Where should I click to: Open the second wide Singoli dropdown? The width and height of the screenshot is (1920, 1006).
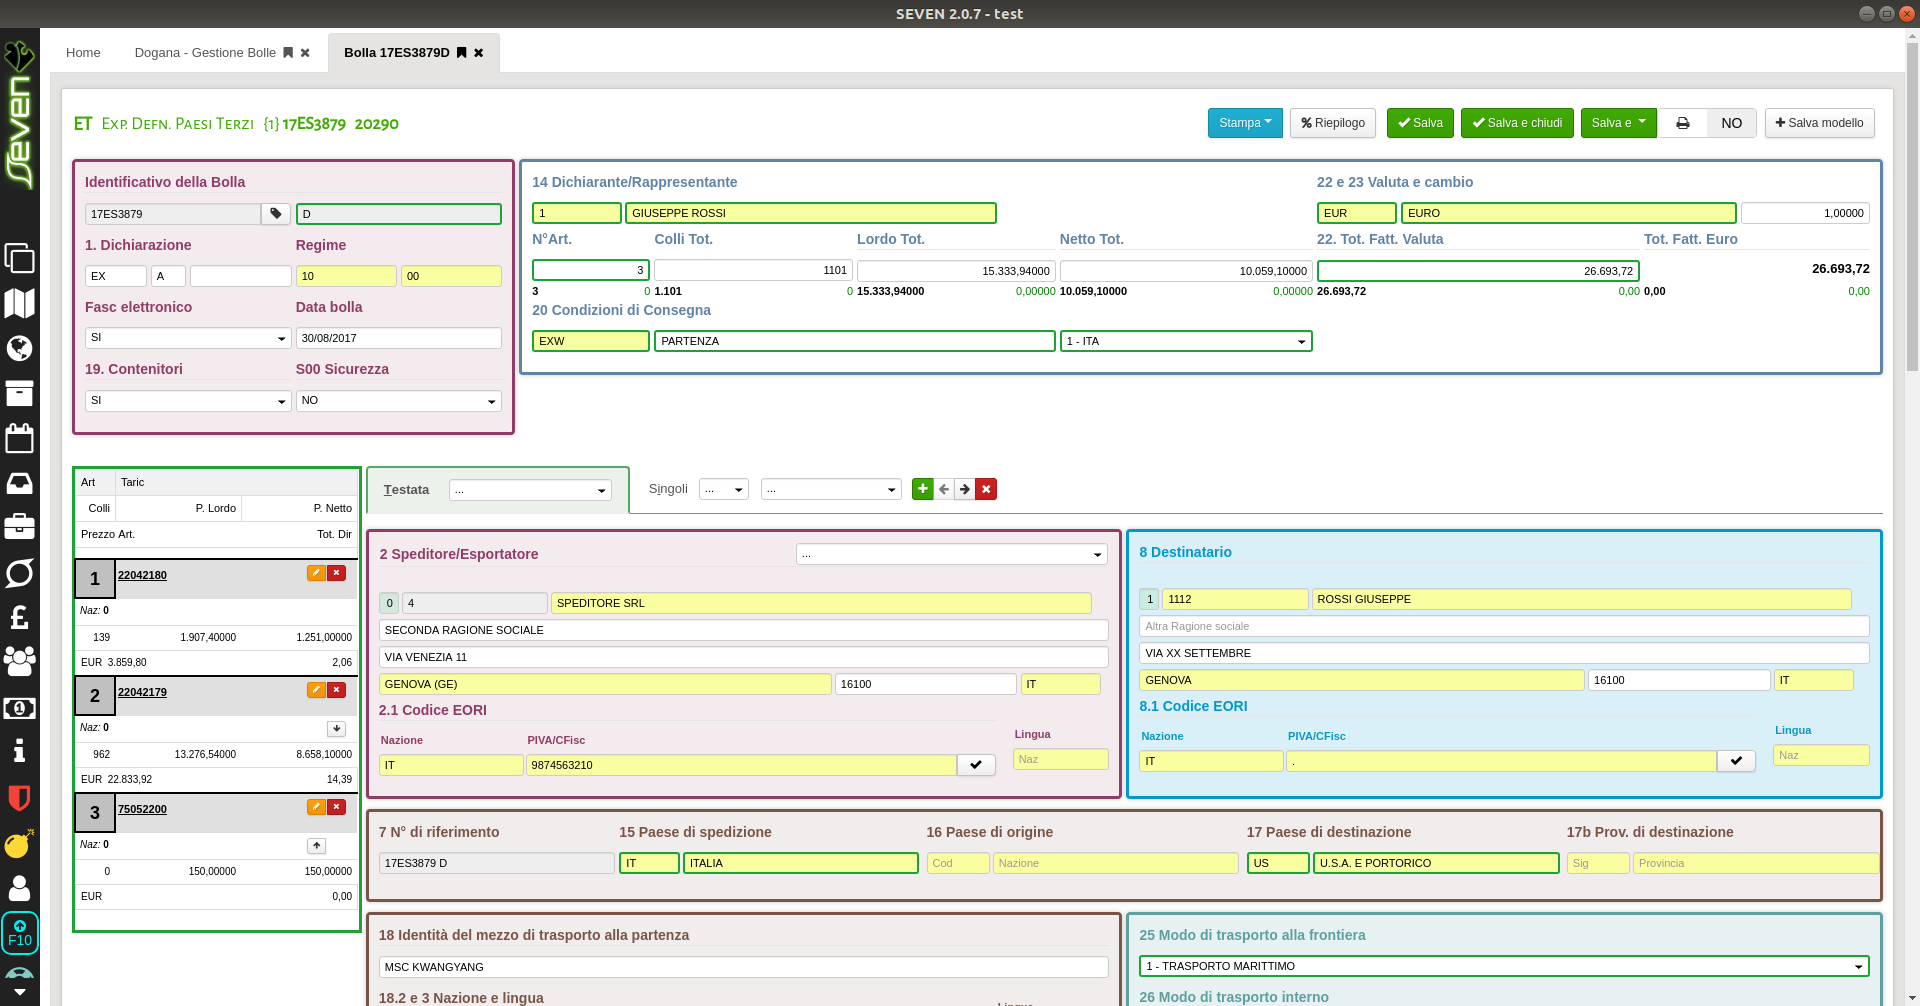(831, 489)
